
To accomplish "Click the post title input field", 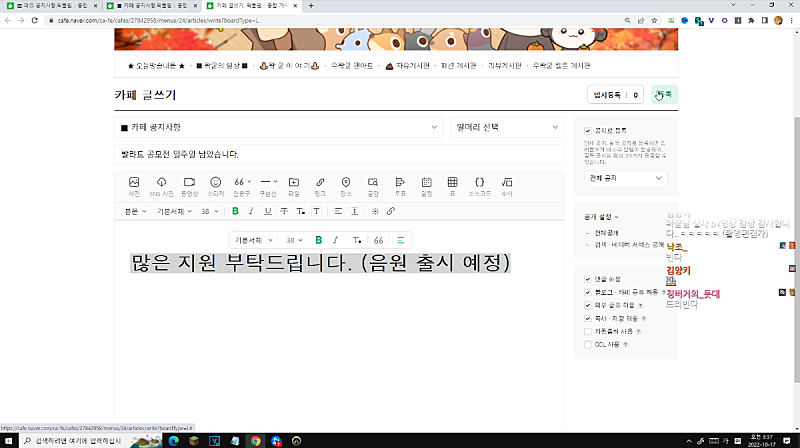I will 340,154.
